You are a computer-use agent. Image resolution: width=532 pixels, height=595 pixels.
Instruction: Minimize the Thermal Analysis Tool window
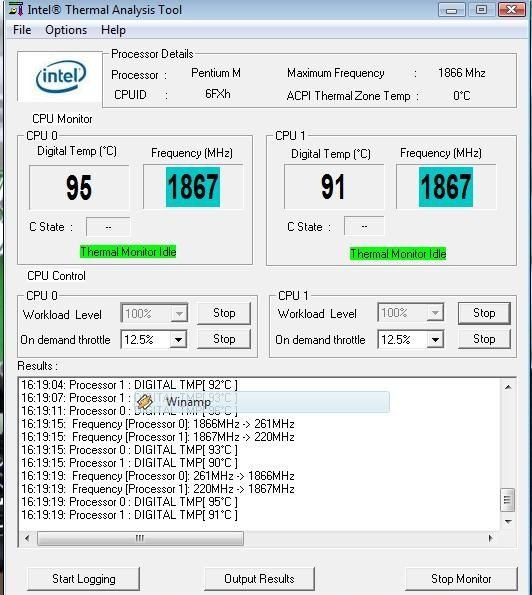click(x=452, y=9)
